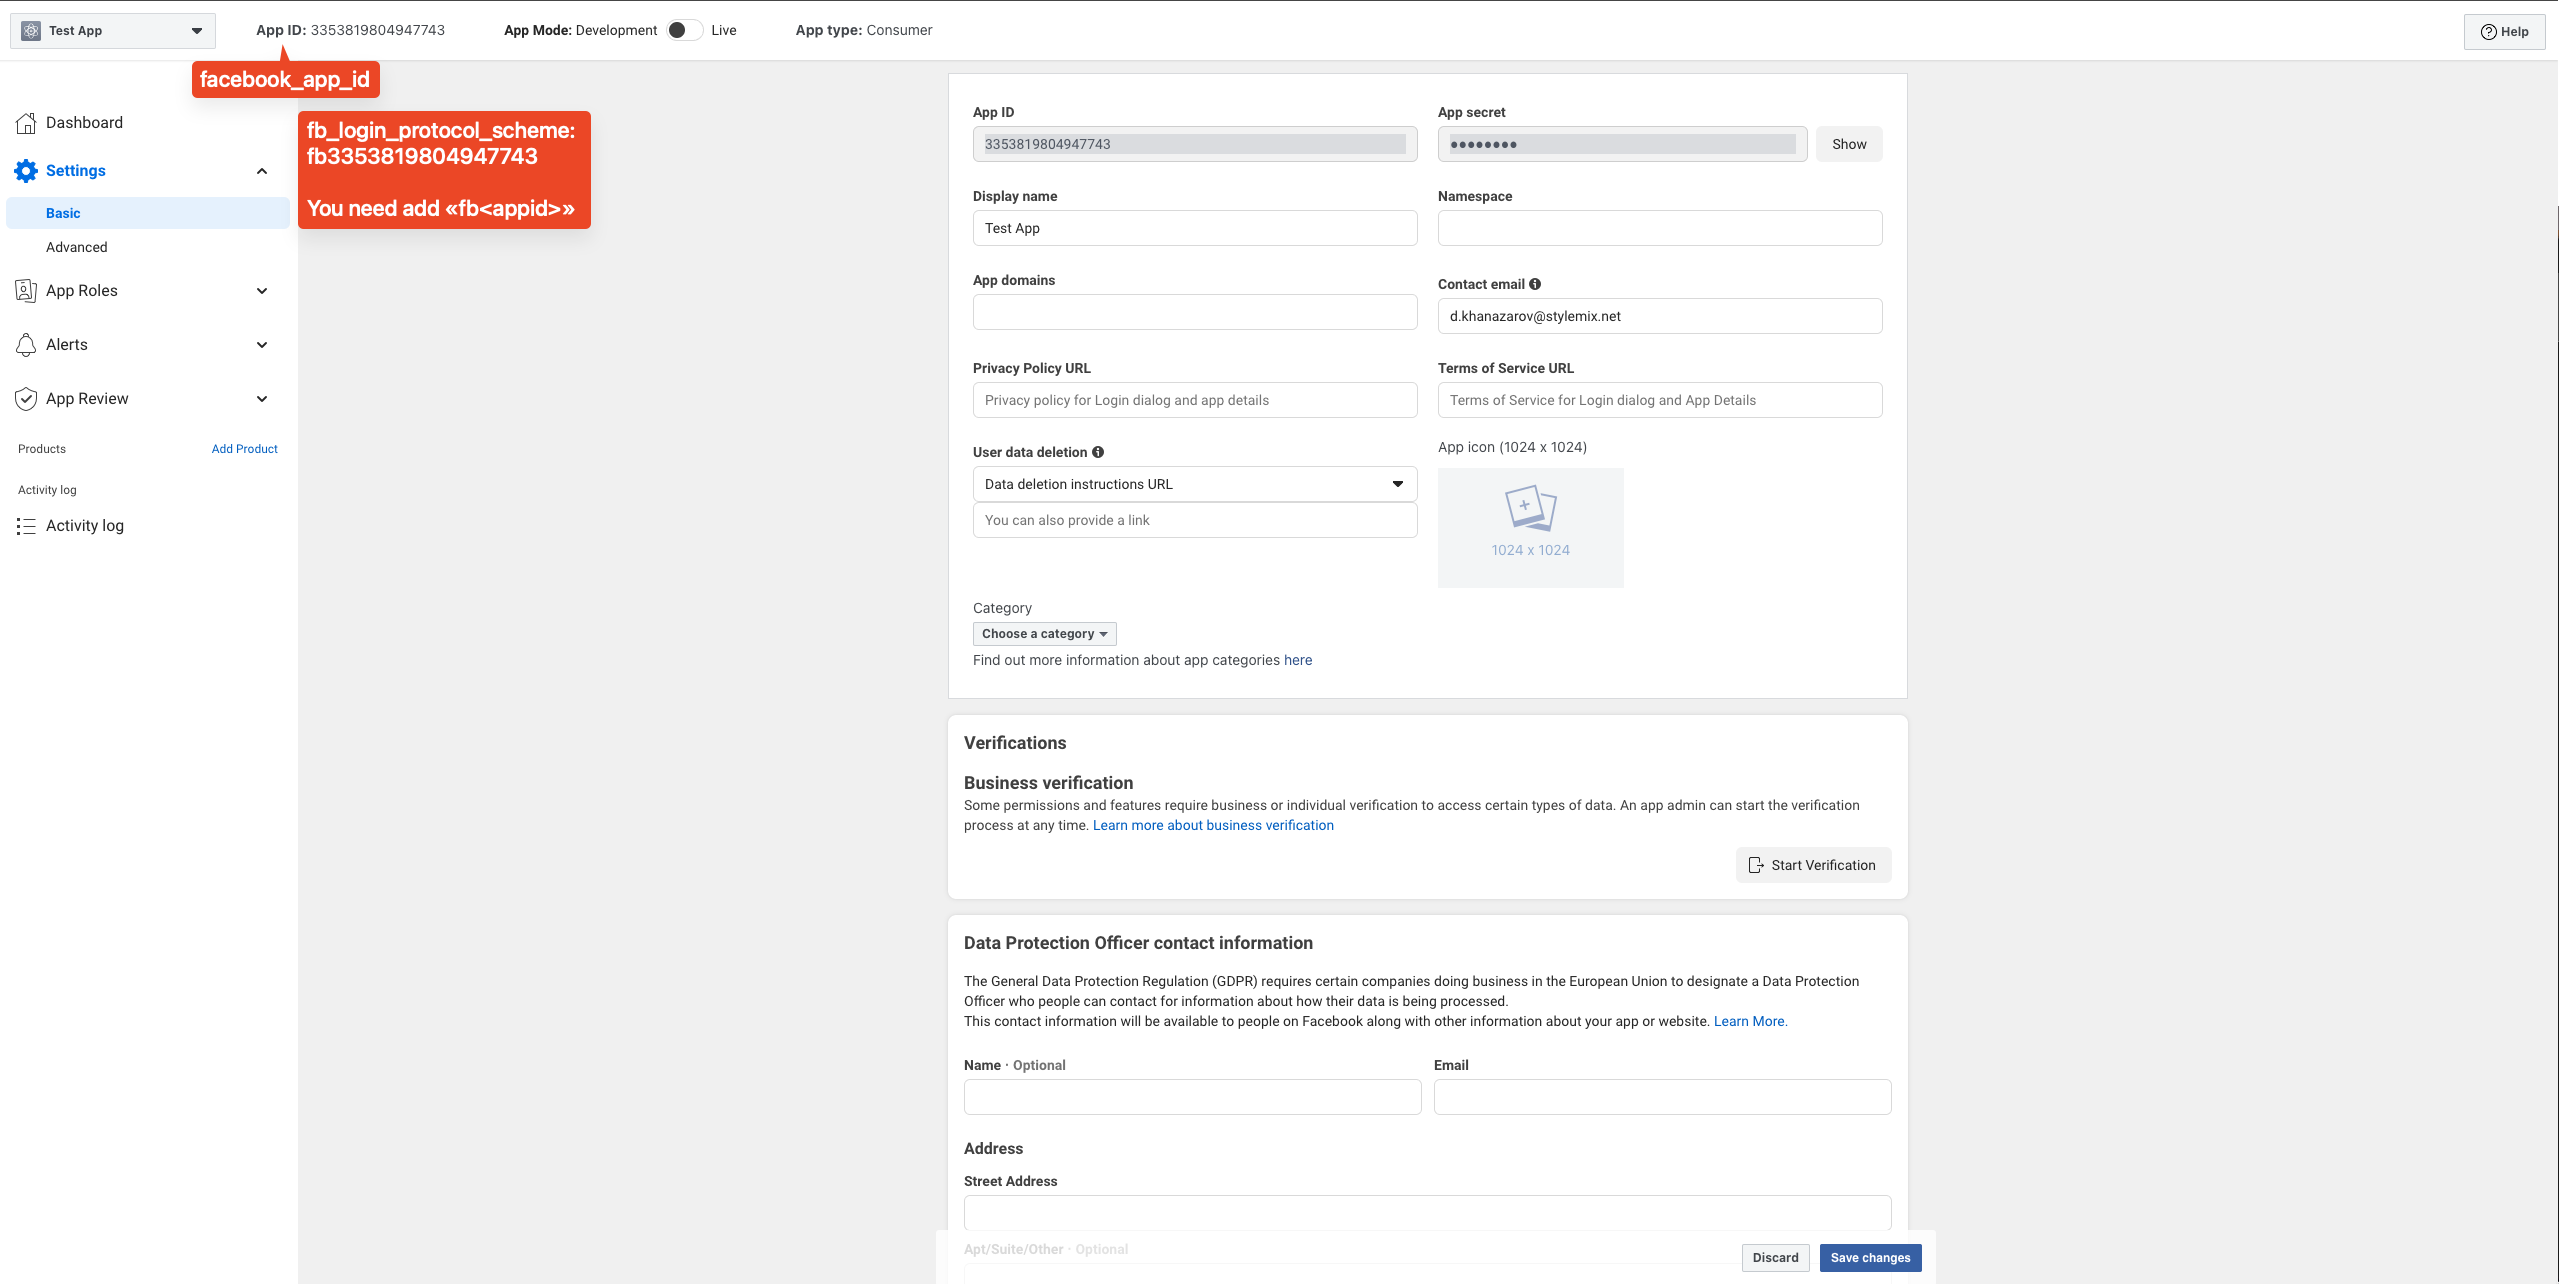Collapse the Settings section chevron
Image resolution: width=2559 pixels, height=1284 pixels.
click(262, 171)
